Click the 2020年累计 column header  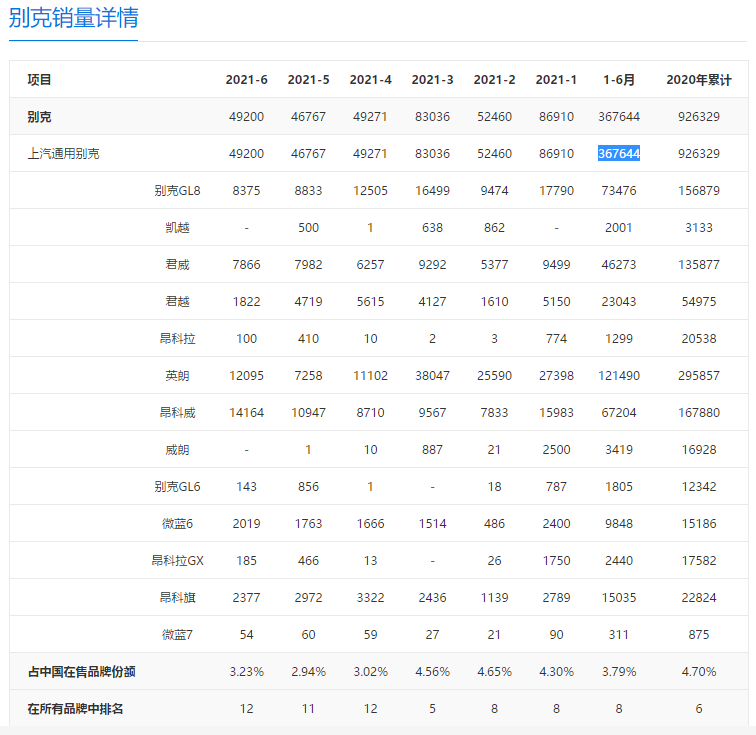(699, 80)
